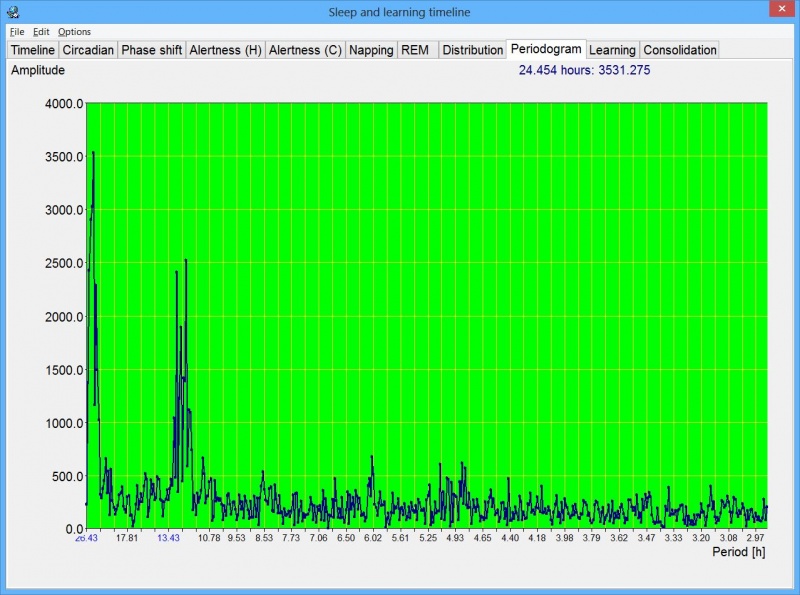The width and height of the screenshot is (800, 595).
Task: Open the Napping tab
Action: 371,49
